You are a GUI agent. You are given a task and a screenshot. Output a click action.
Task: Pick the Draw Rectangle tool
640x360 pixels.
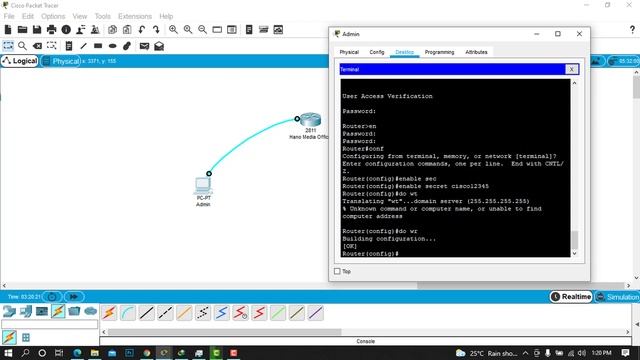pyautogui.click(x=98, y=46)
